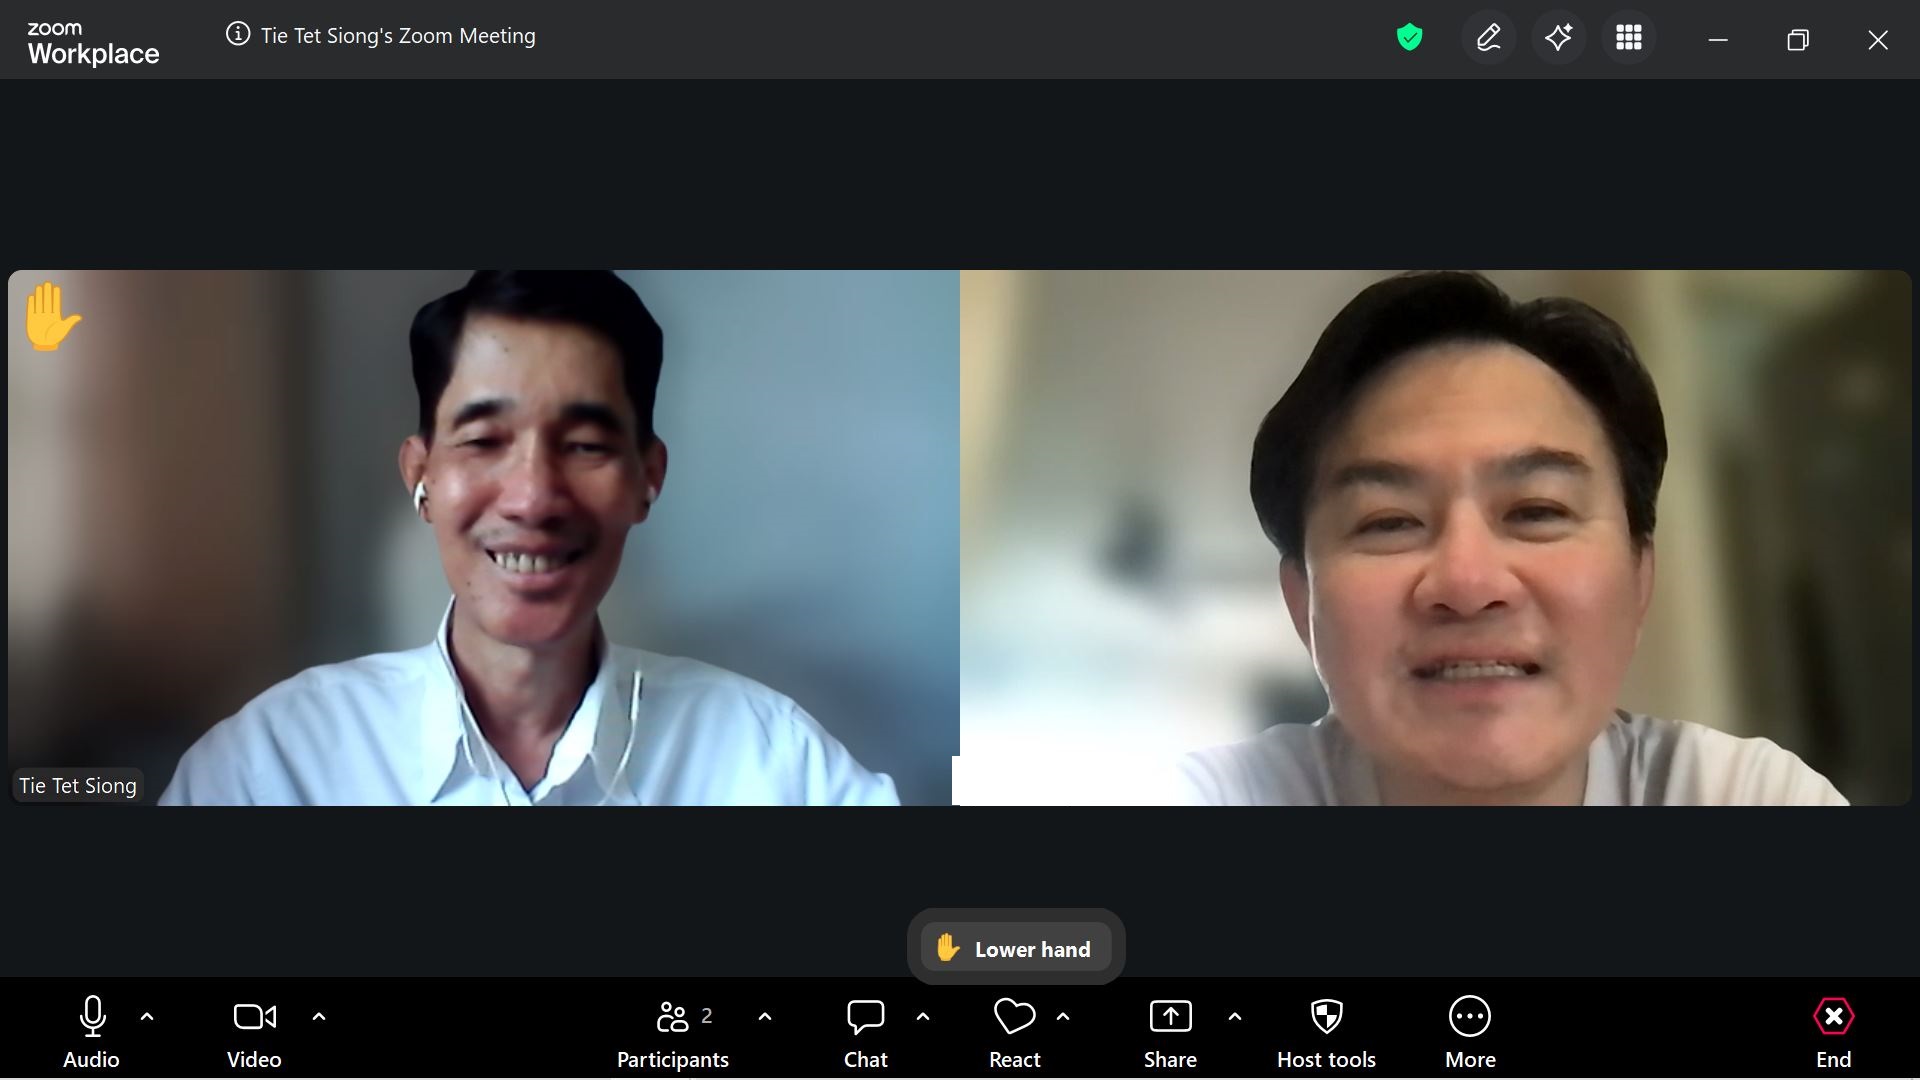The height and width of the screenshot is (1080, 1920).
Task: Expand participants options chevron
Action: 765,1017
